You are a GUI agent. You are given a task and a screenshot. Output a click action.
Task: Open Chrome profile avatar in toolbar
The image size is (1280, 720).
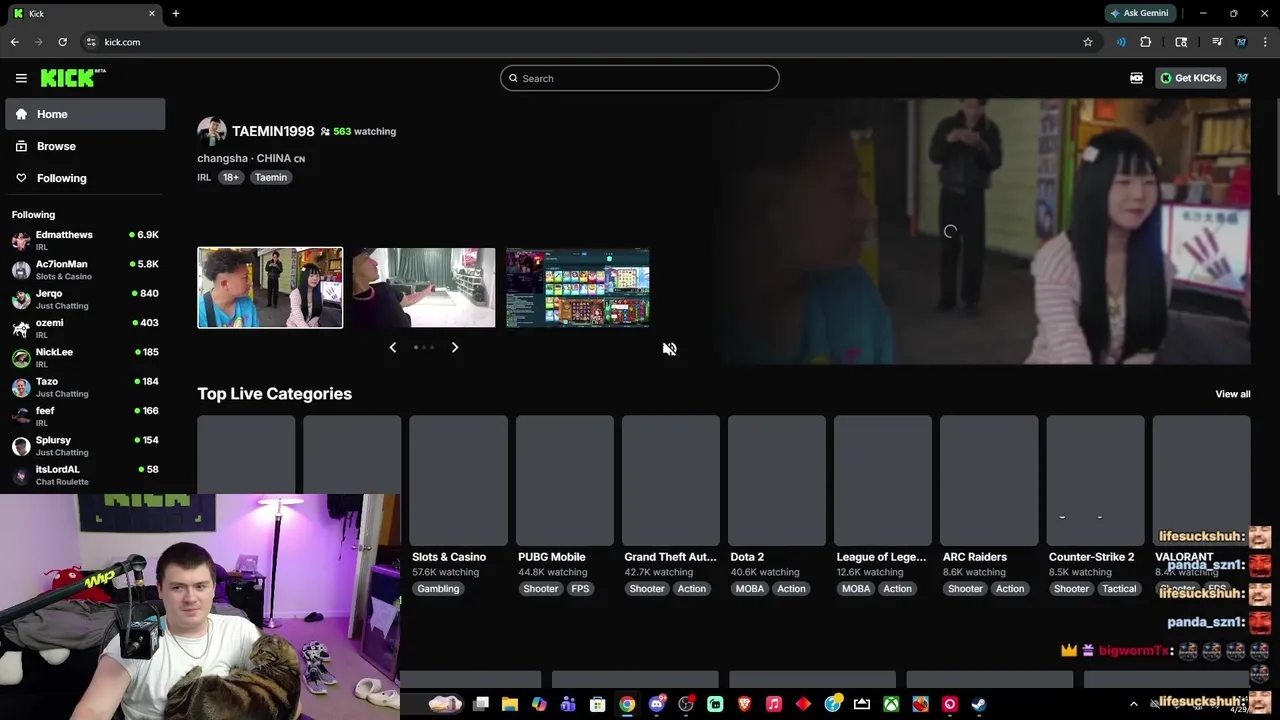pos(1241,42)
